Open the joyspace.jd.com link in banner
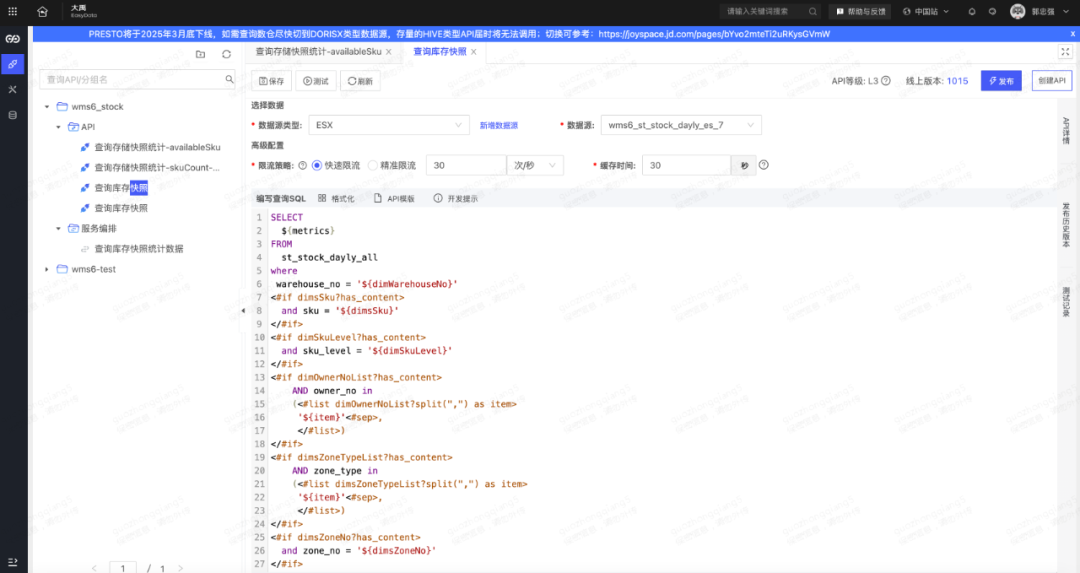This screenshot has height=573, width=1080. click(714, 34)
